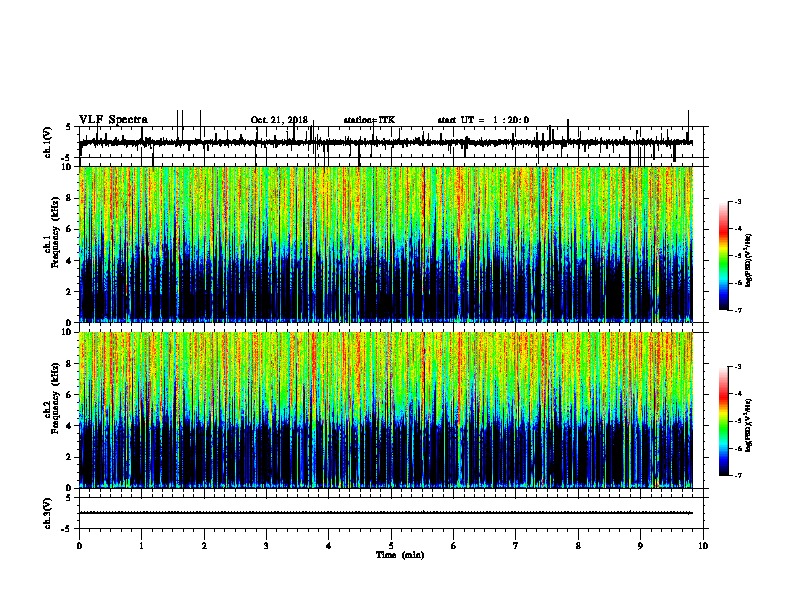Click the "ch.1(V)" waveform axis label
792x612 pixels.
tap(48, 142)
